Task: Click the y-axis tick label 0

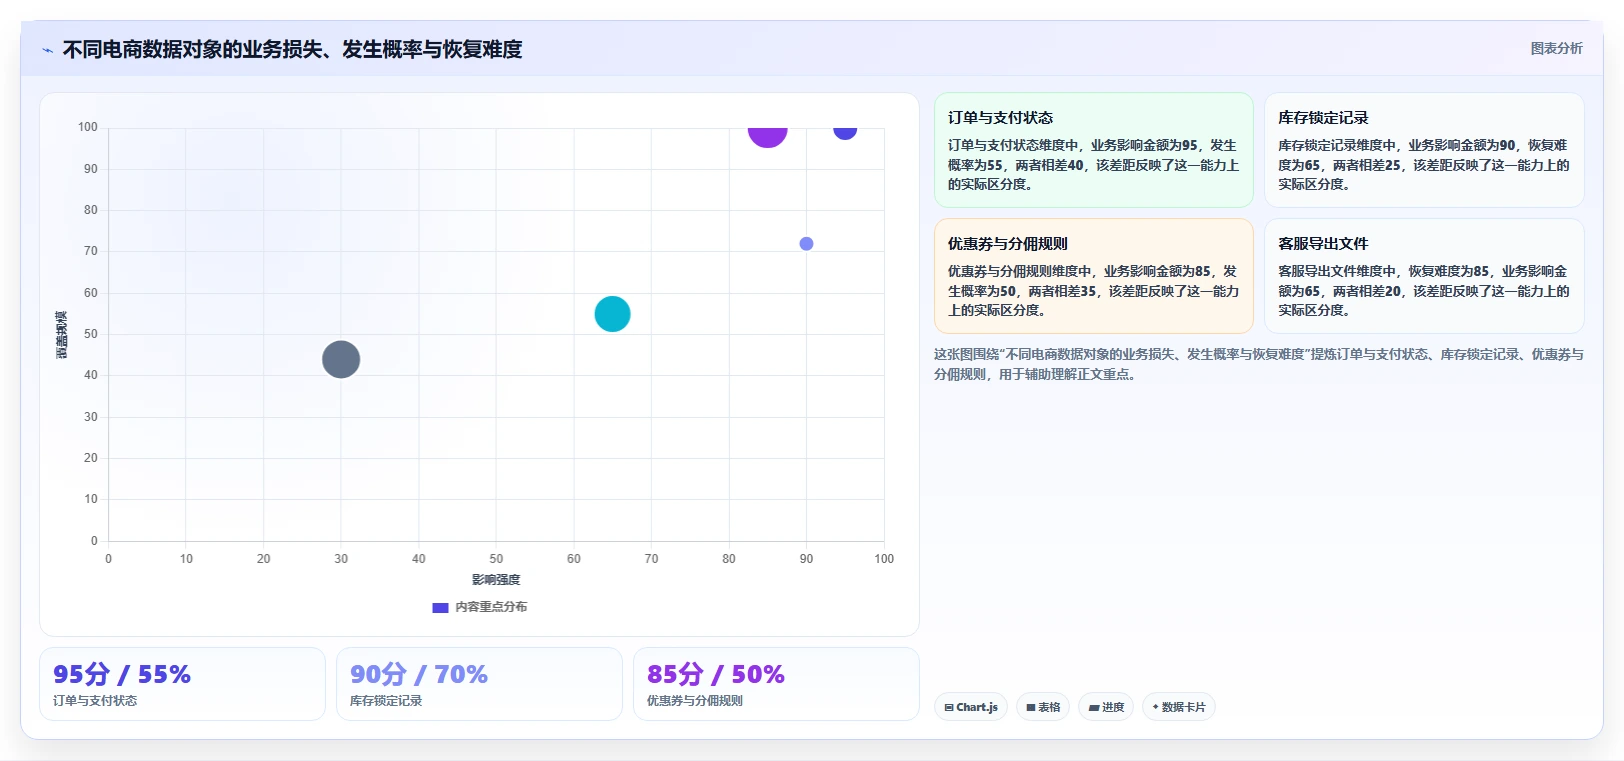Action: 94,541
